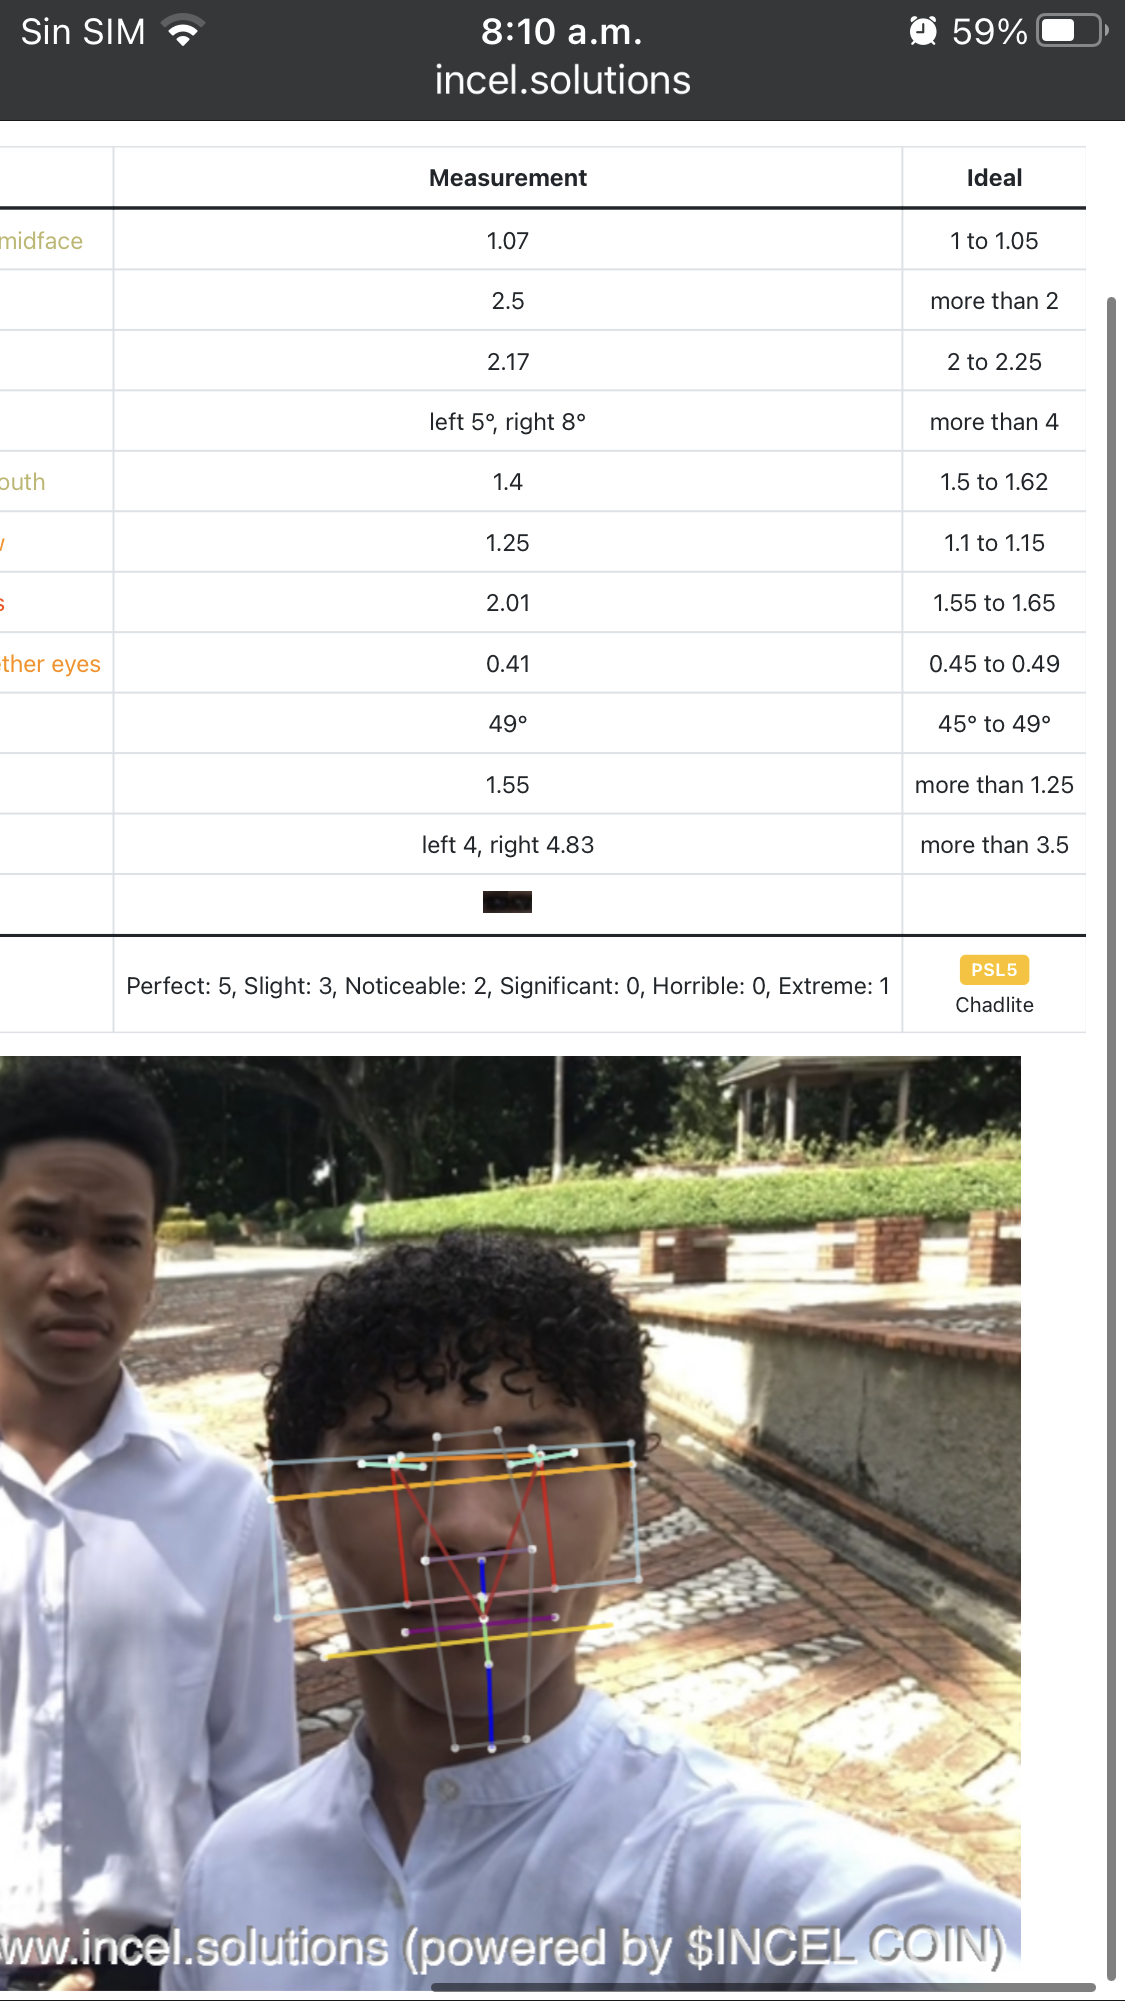Select the 'left 5°, right 8°' measurement cell
The height and width of the screenshot is (2001, 1125).
(x=508, y=422)
